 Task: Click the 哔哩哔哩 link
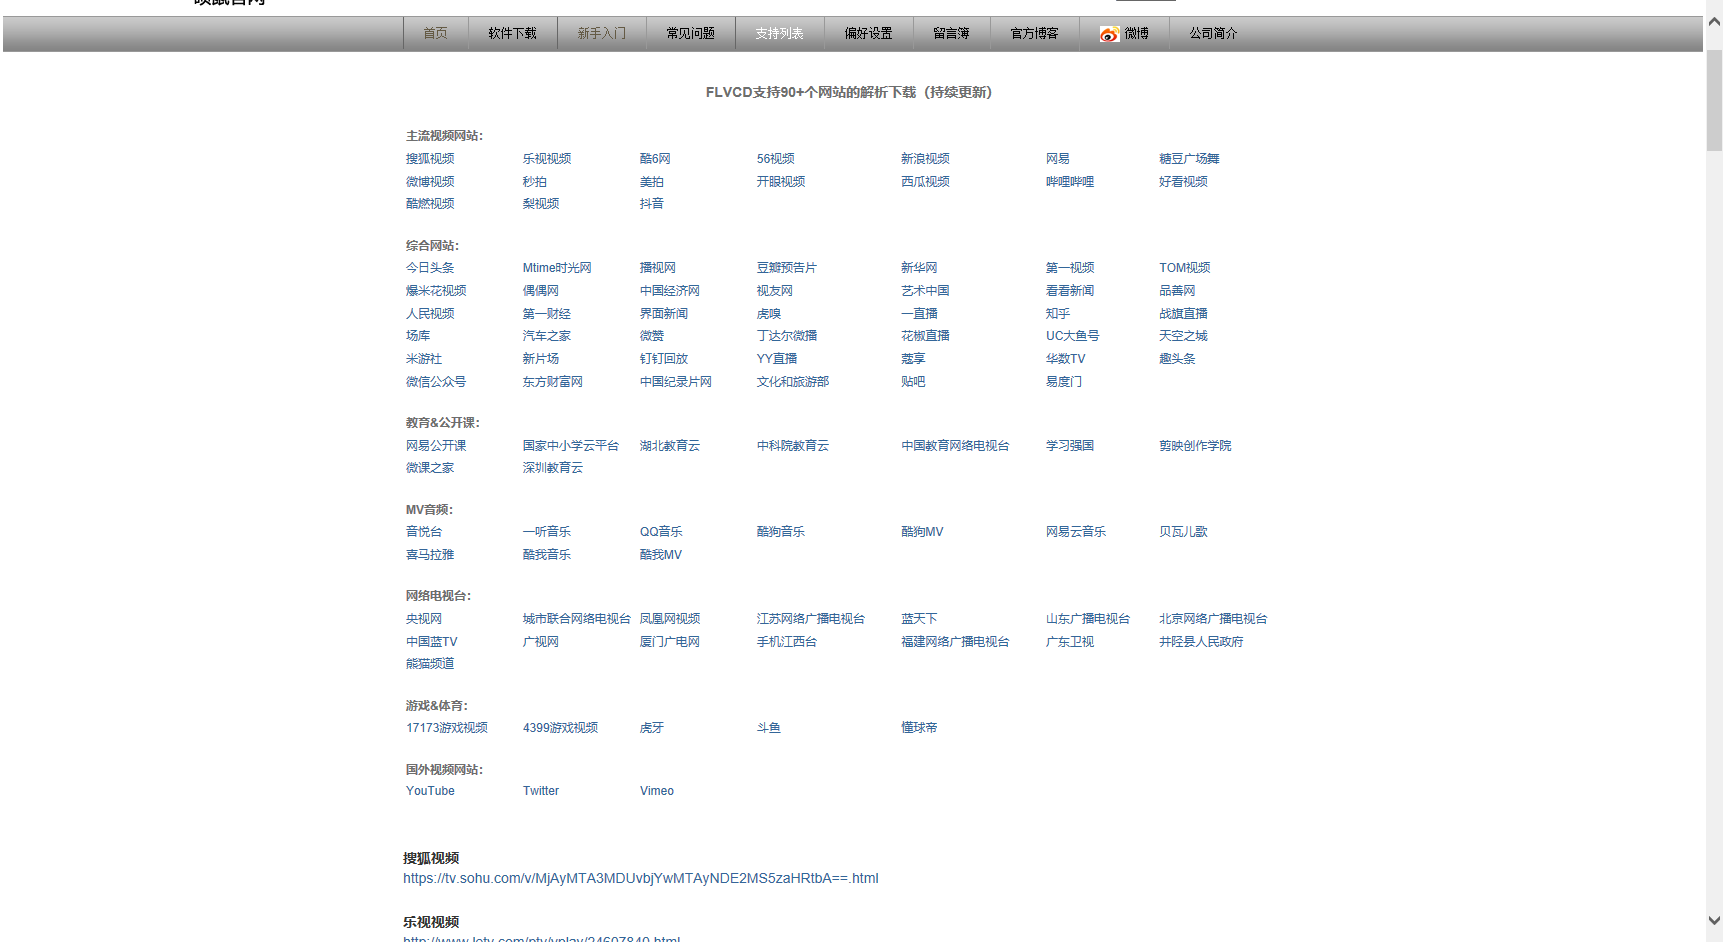[1070, 182]
